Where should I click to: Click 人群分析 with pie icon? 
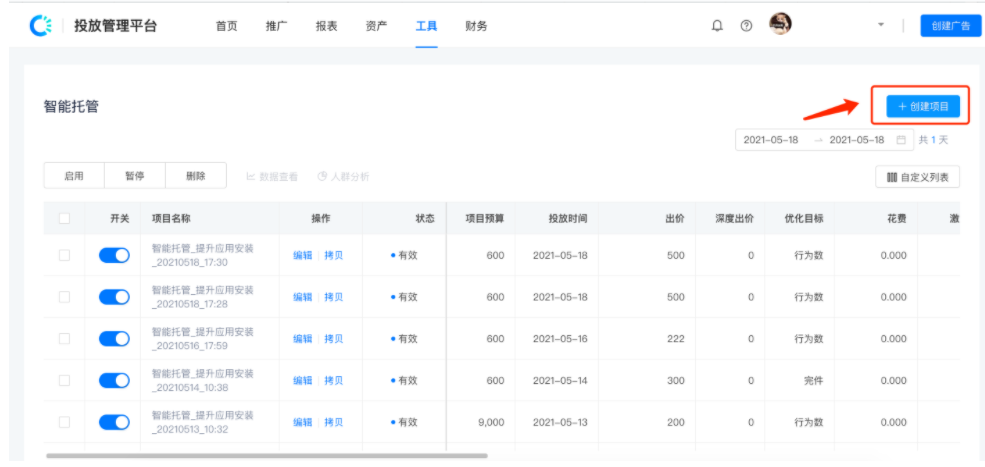click(x=343, y=177)
